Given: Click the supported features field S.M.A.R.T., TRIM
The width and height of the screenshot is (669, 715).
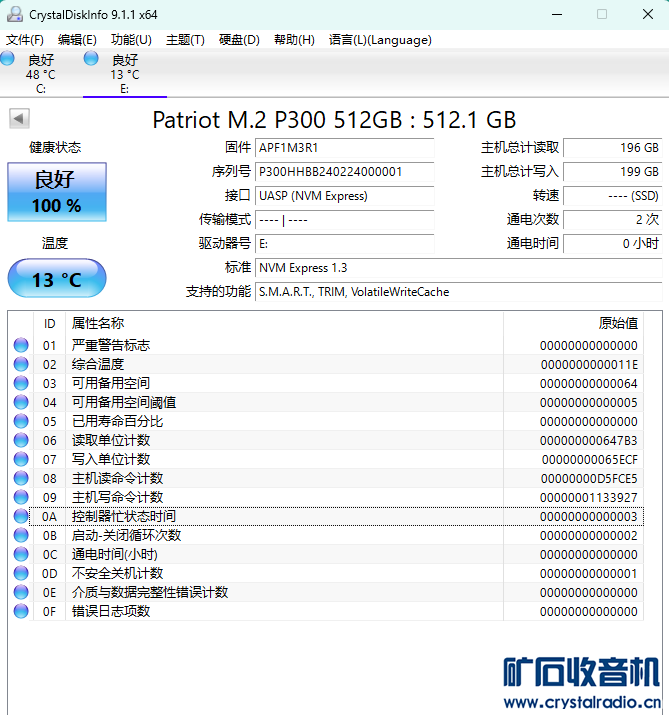Looking at the screenshot, I should [x=458, y=292].
